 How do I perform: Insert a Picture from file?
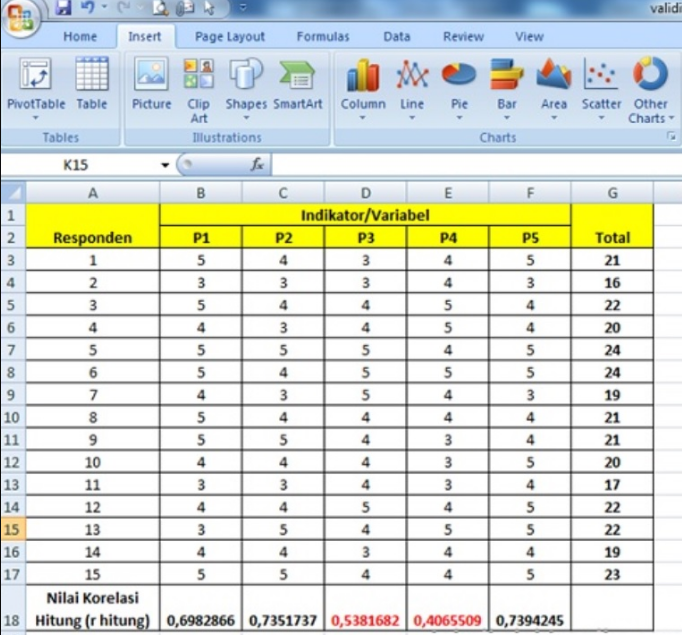coord(151,85)
